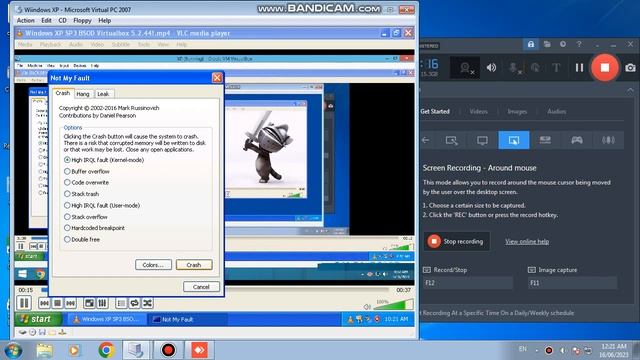Click the Crash button in Not My Fault
Image resolution: width=640 pixels, height=360 pixels.
(194, 265)
